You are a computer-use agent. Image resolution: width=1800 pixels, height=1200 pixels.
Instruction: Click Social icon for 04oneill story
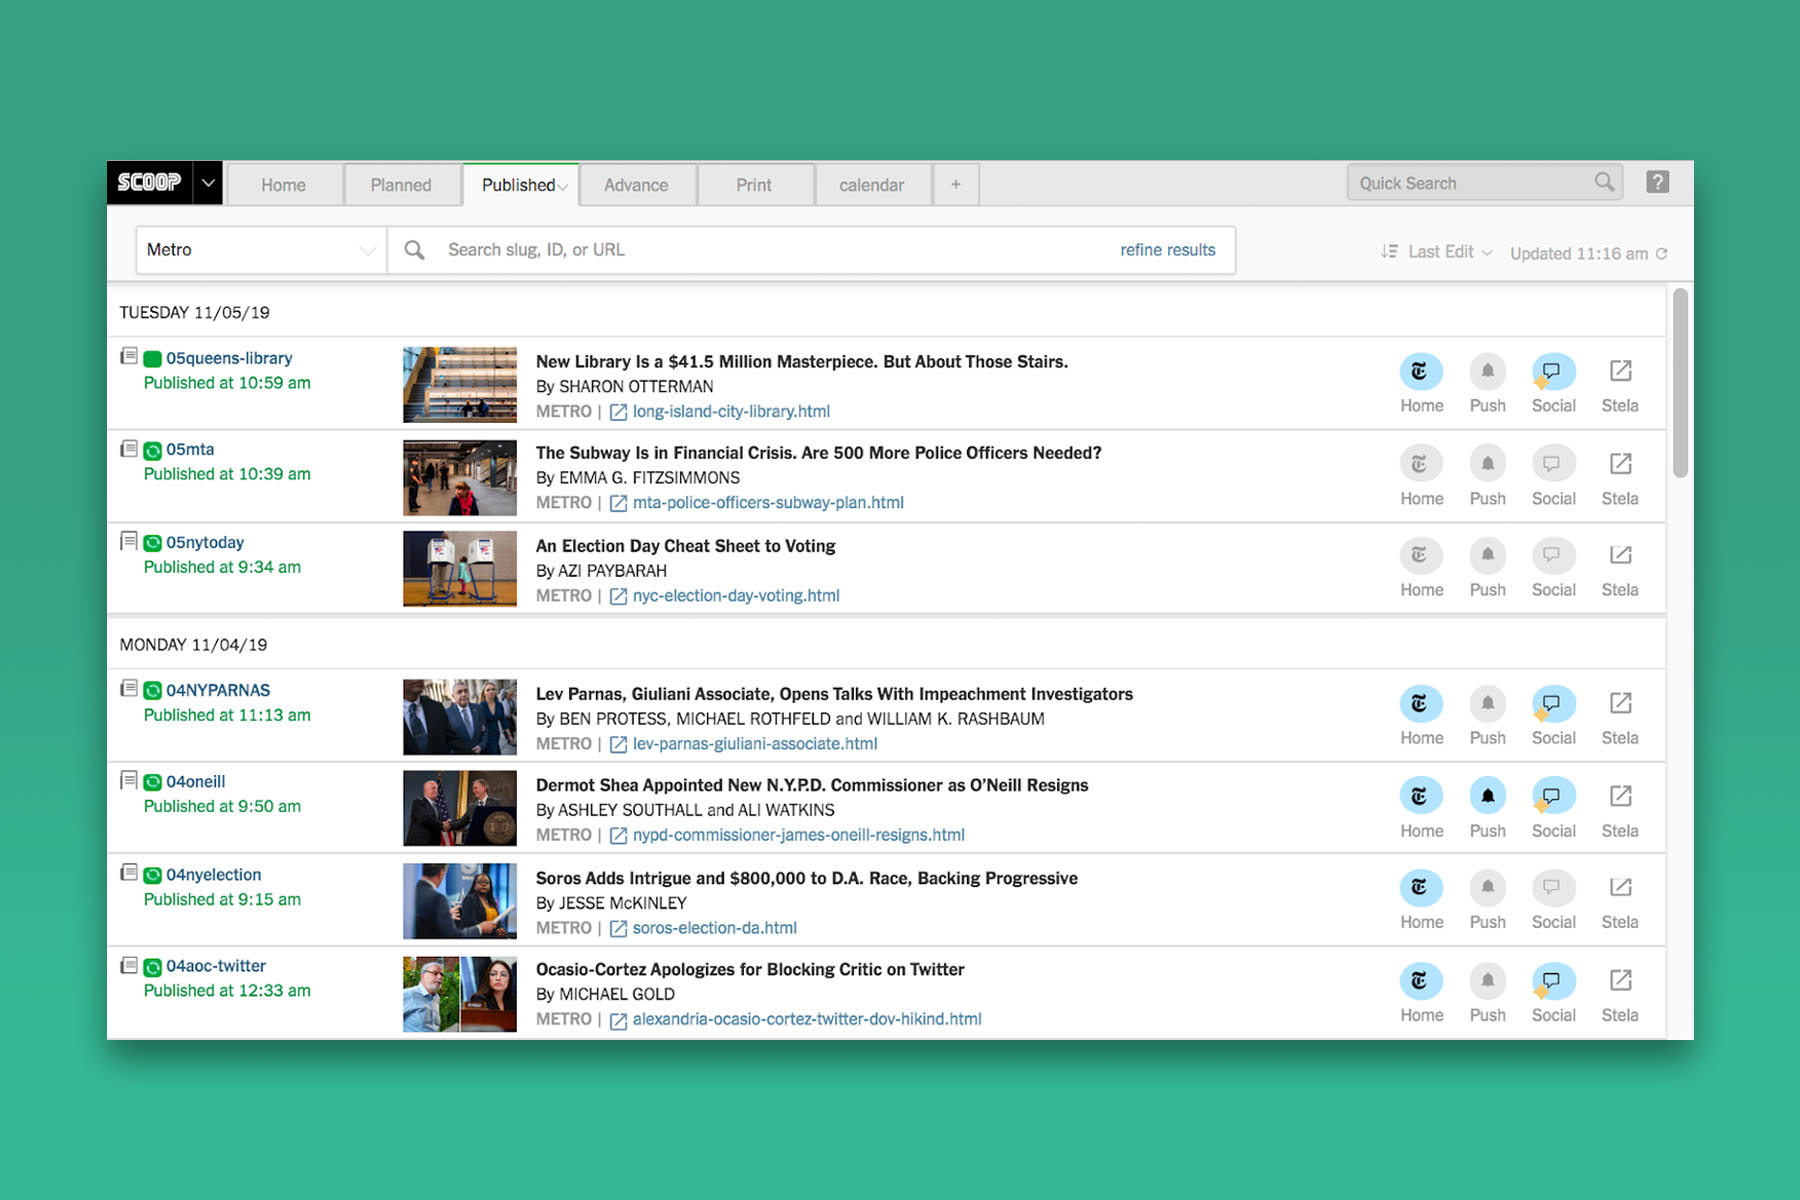[x=1553, y=796]
